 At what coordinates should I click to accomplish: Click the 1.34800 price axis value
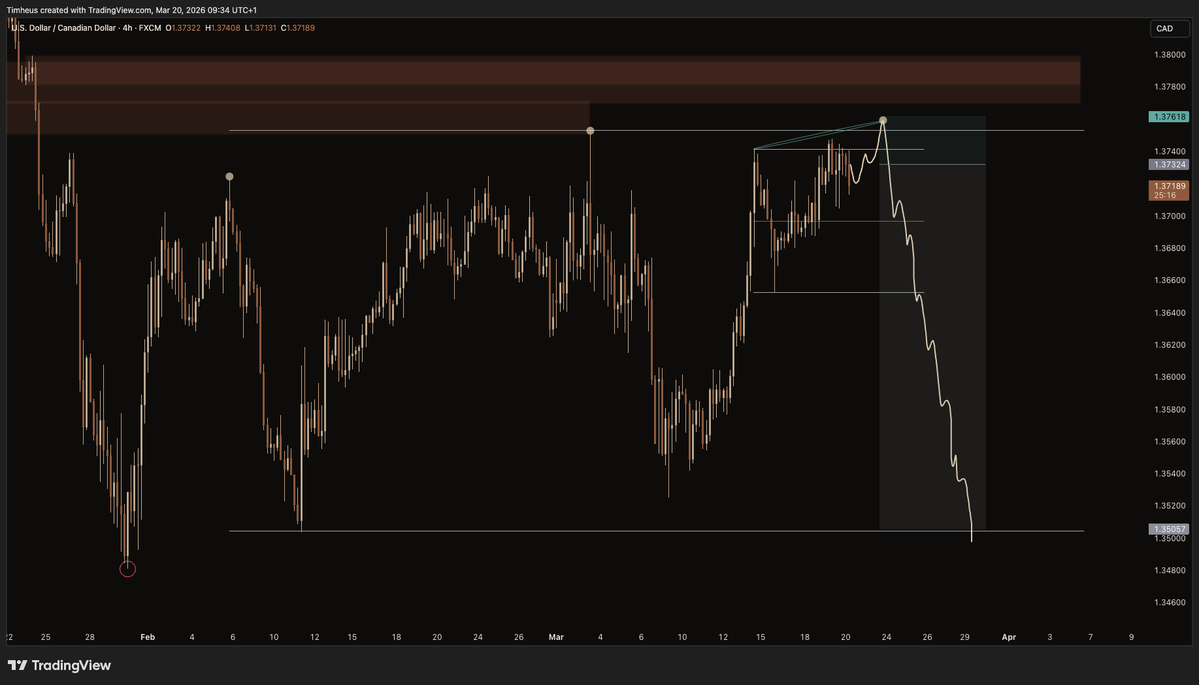[x=1170, y=570]
